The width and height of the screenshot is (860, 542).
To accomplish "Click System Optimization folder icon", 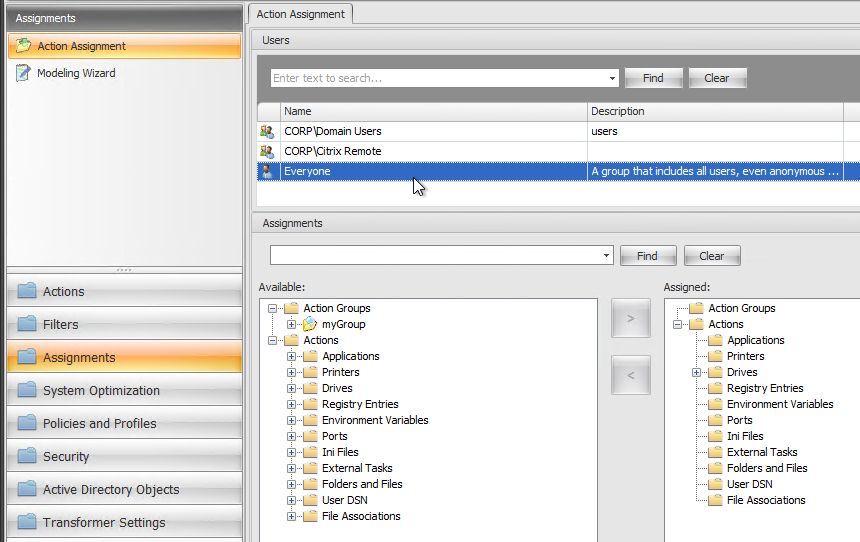I will pos(27,389).
